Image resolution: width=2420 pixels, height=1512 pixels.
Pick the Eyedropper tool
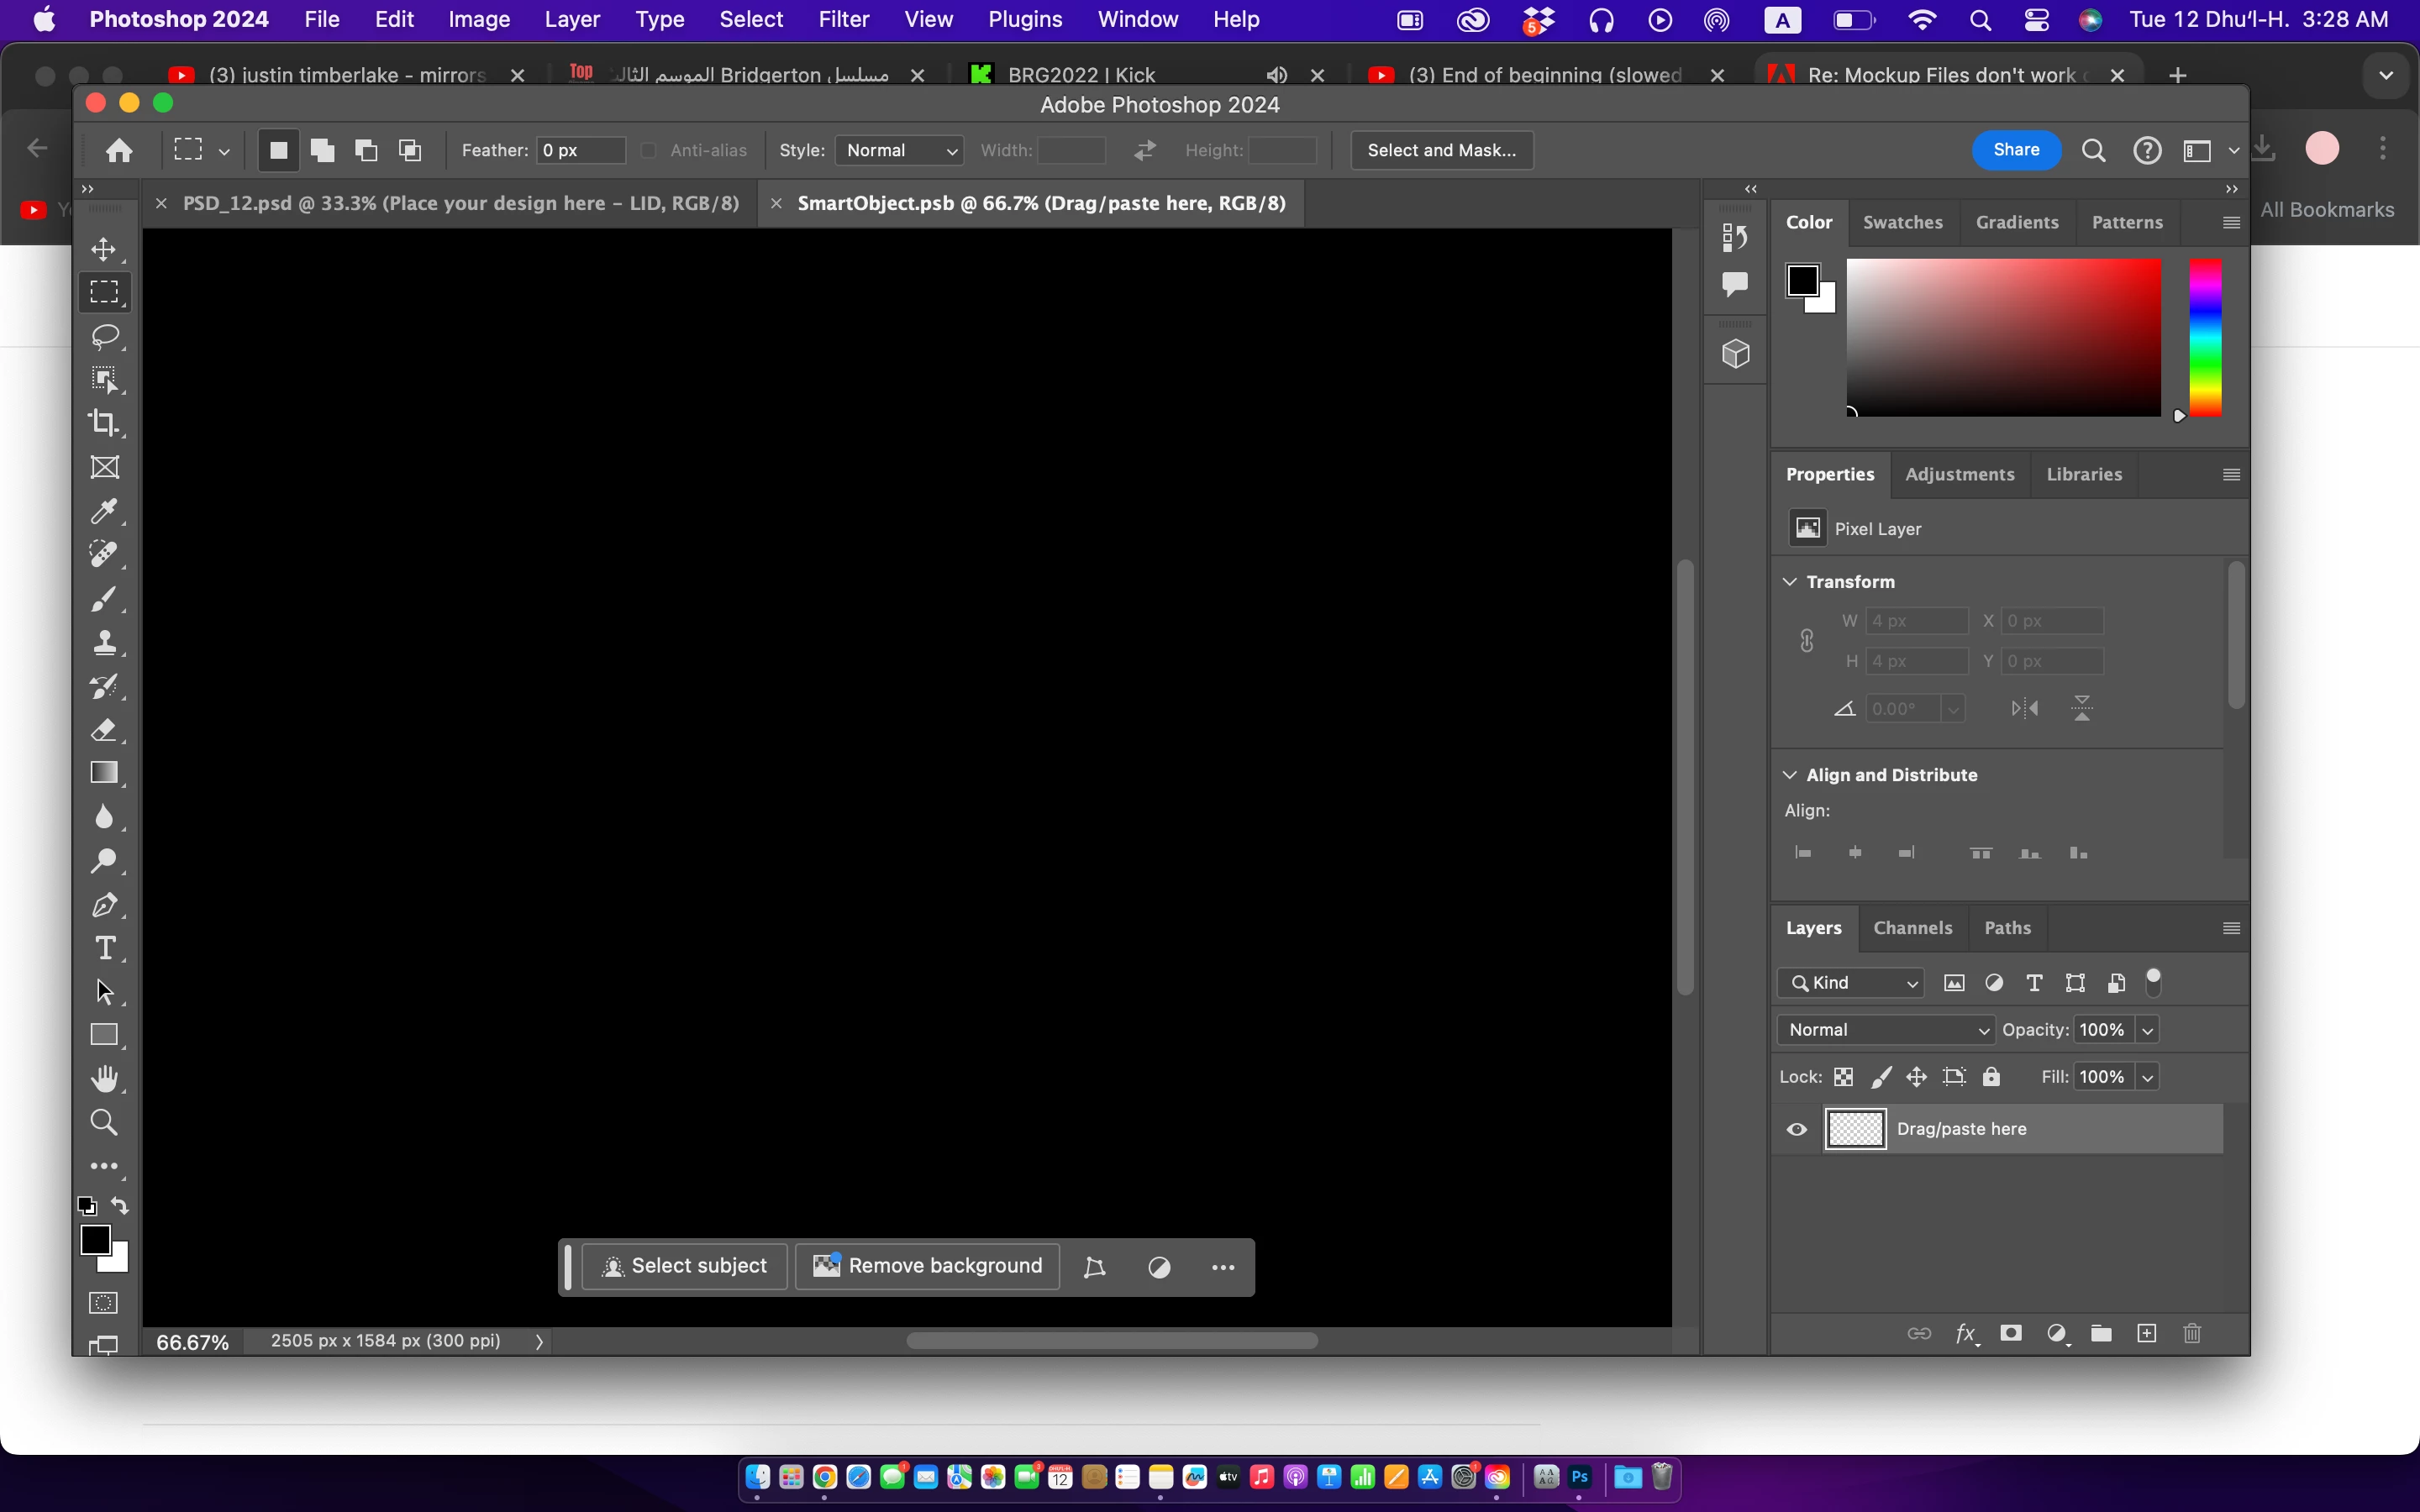click(104, 511)
